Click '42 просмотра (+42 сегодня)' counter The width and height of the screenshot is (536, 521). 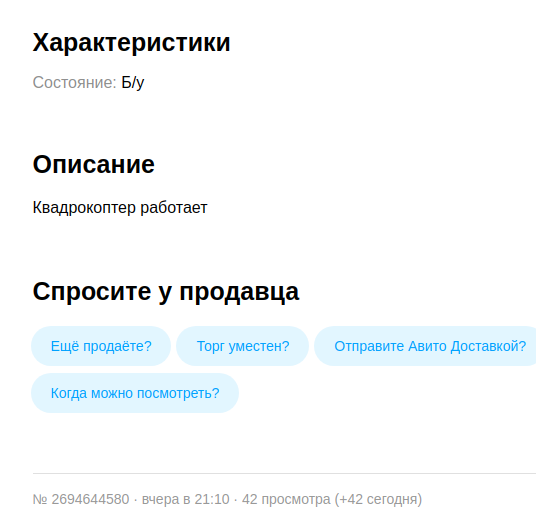tap(332, 499)
